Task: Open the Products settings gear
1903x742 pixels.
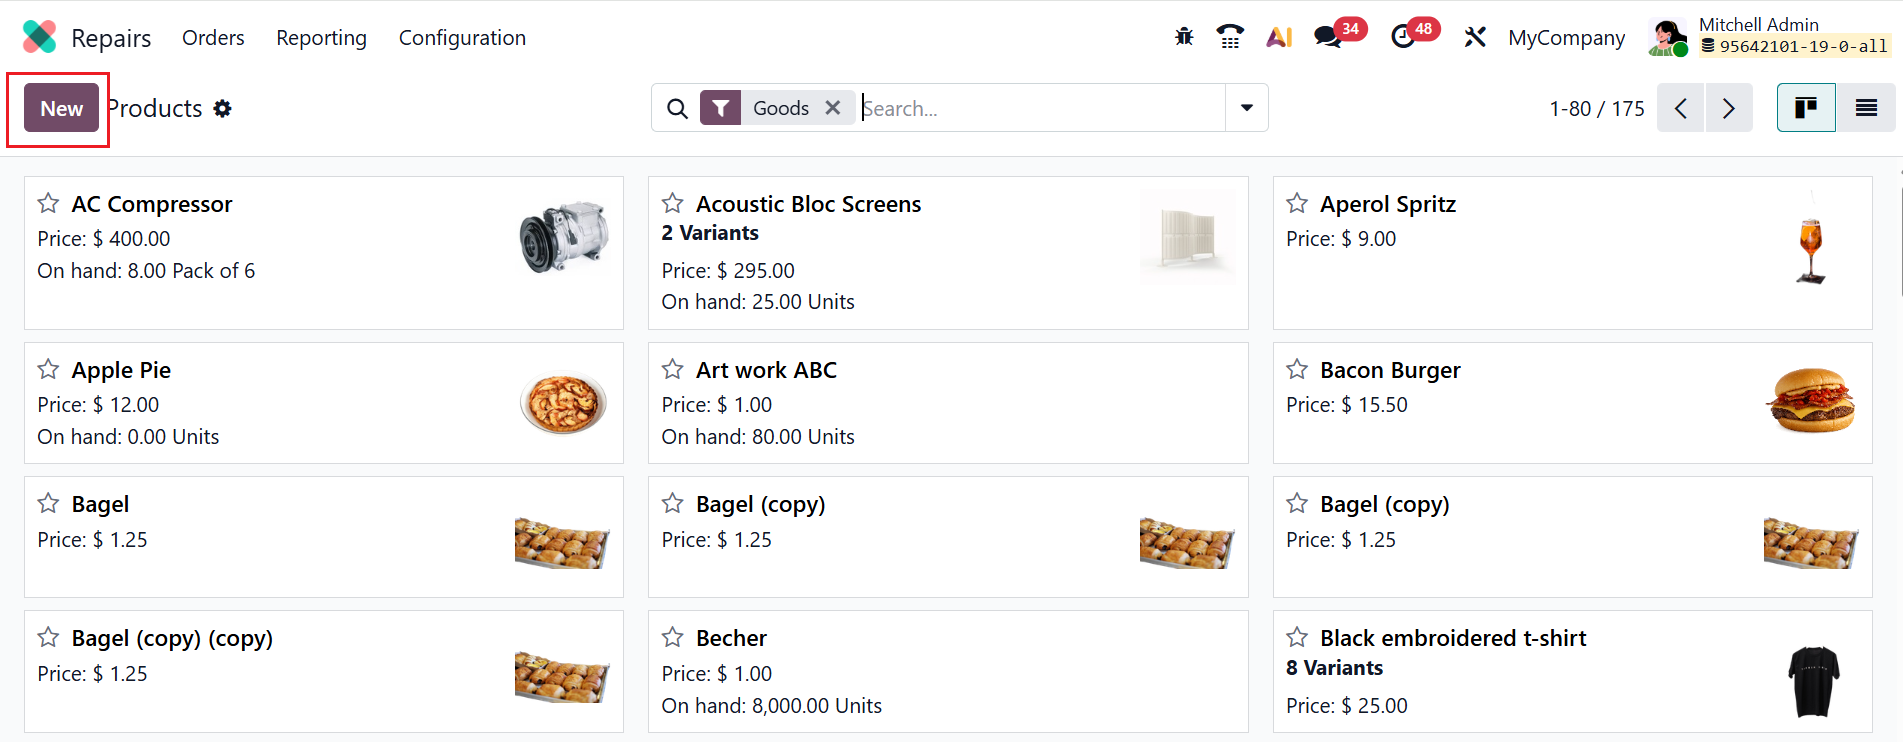Action: pyautogui.click(x=223, y=108)
